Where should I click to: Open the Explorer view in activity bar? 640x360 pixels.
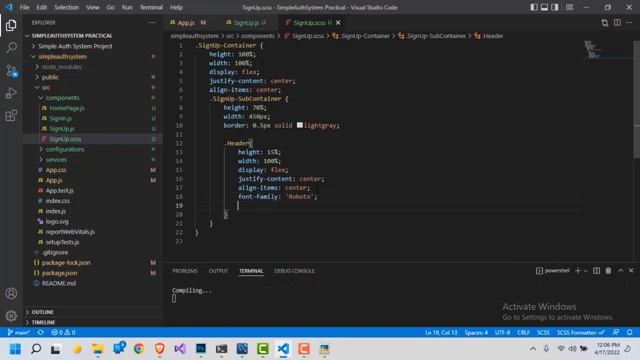click(11, 25)
